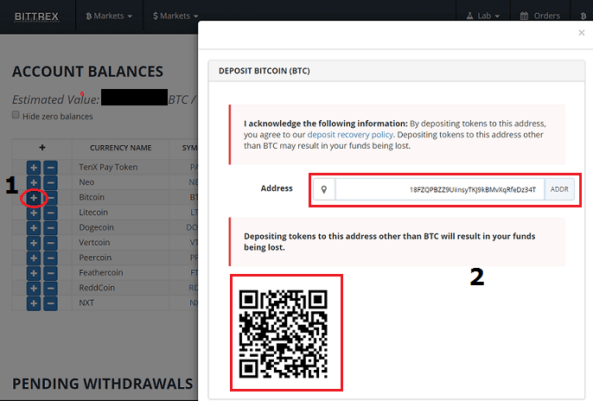Viewport: 593px width, 401px height.
Task: Go to the Bittrex home logo
Action: [37, 16]
